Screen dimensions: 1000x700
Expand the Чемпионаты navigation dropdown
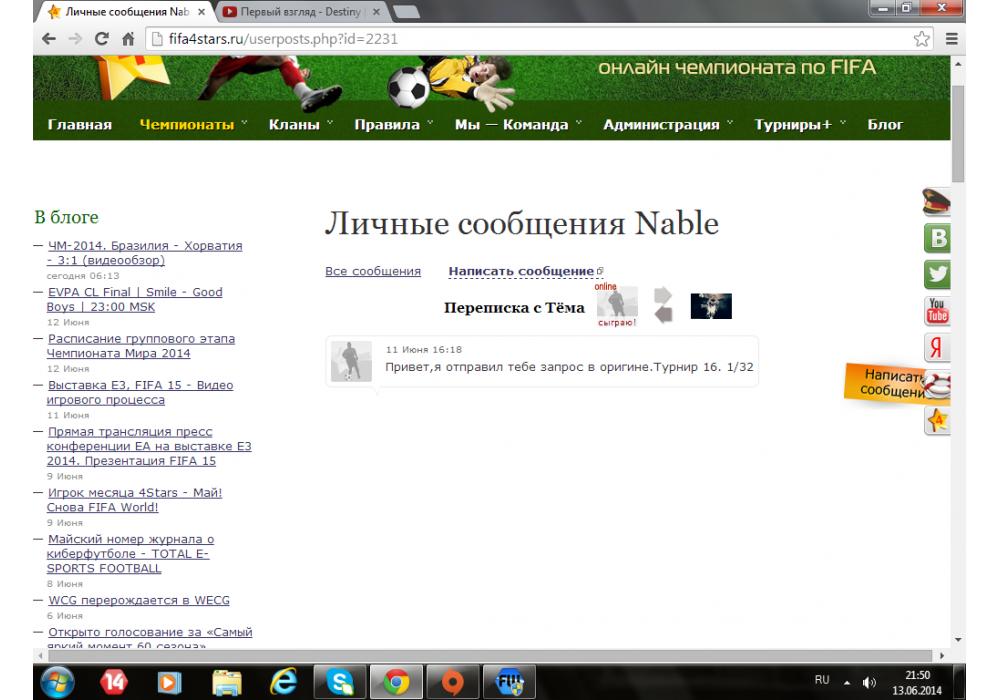(193, 125)
